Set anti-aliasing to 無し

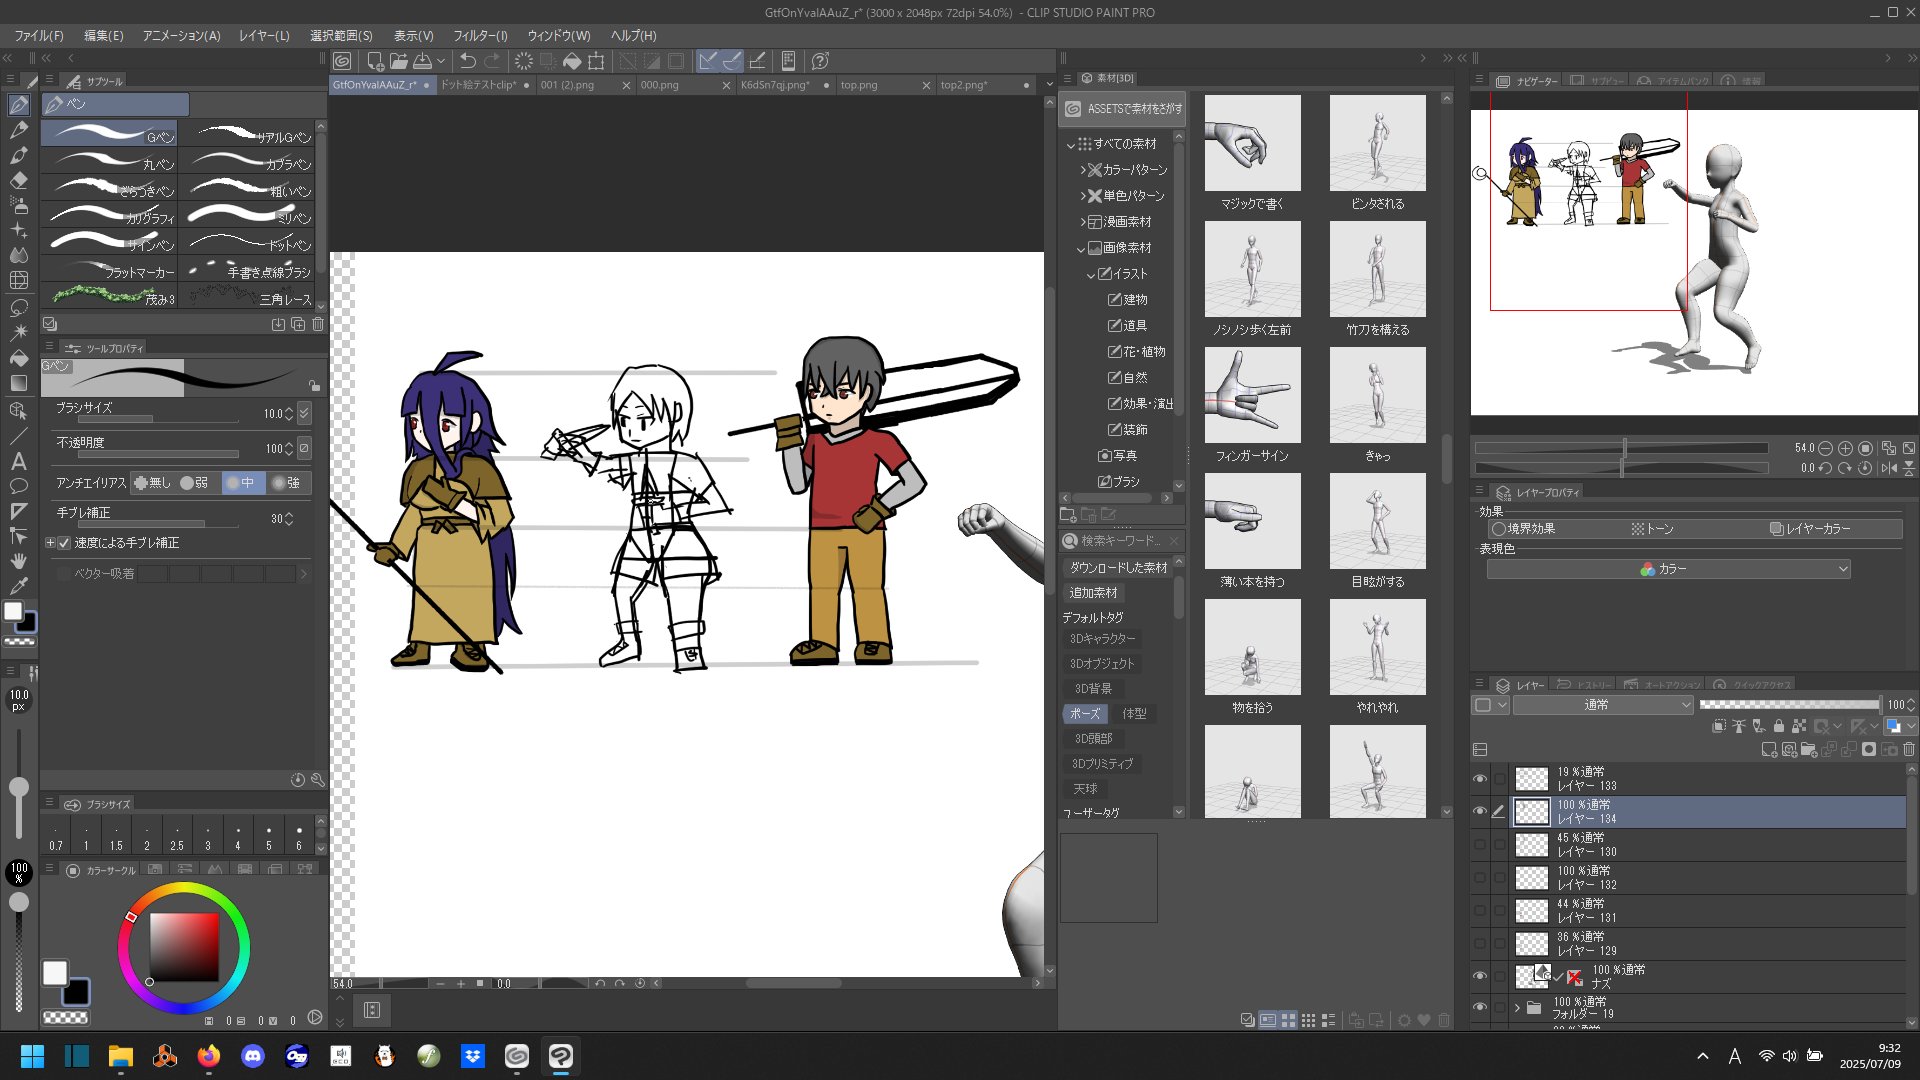[x=153, y=483]
